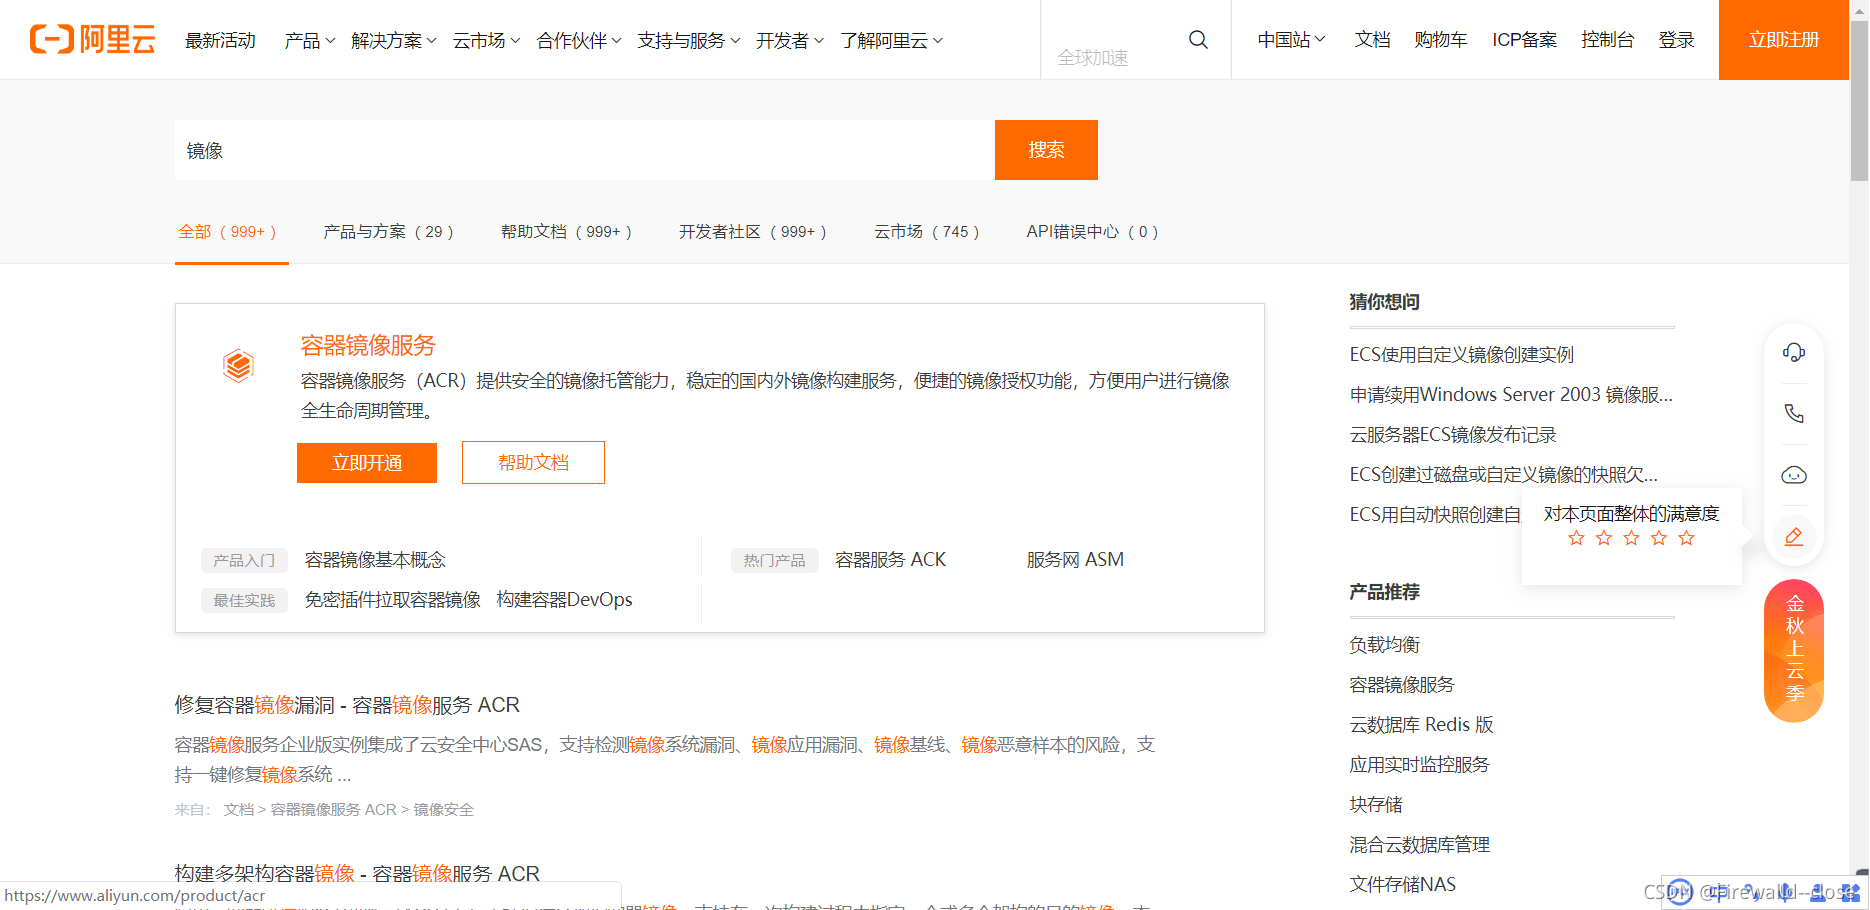This screenshot has width=1870, height=910.
Task: Click the header search box 全球加速
Action: [x=1110, y=58]
